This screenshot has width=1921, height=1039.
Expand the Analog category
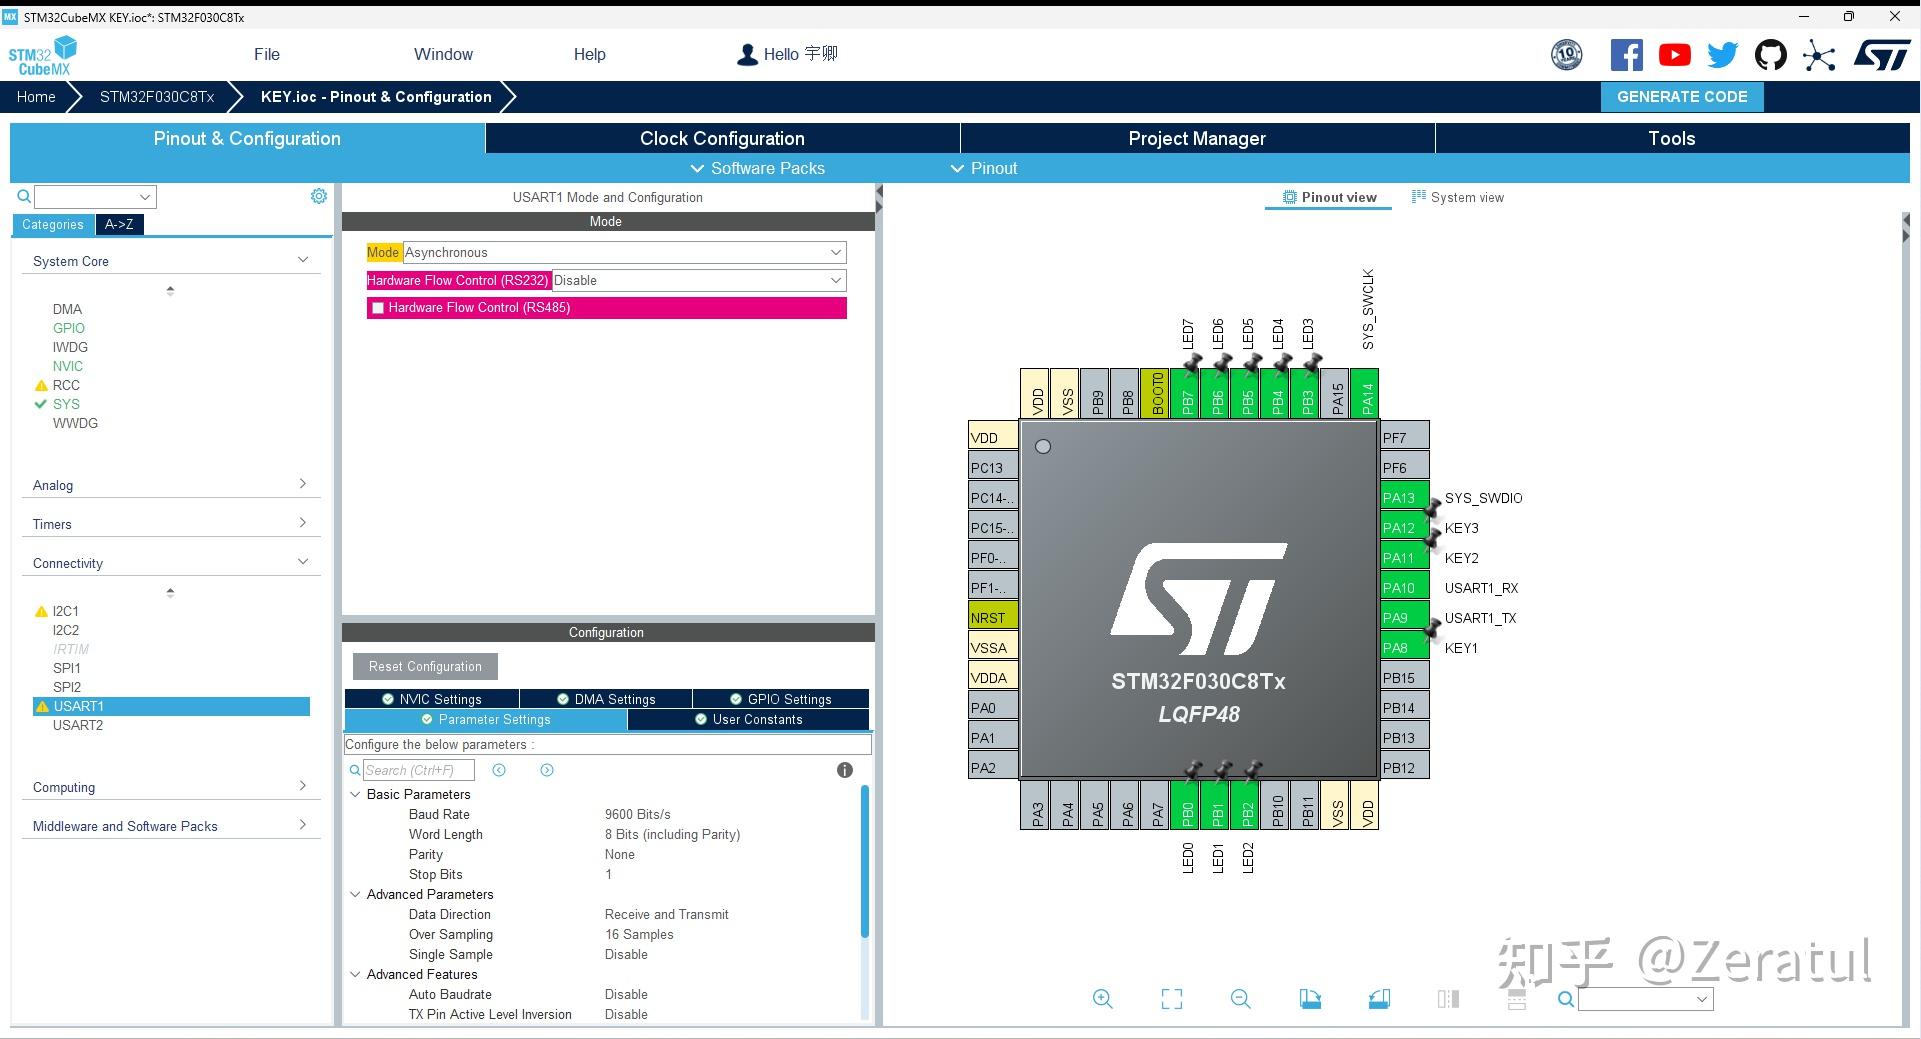(303, 484)
